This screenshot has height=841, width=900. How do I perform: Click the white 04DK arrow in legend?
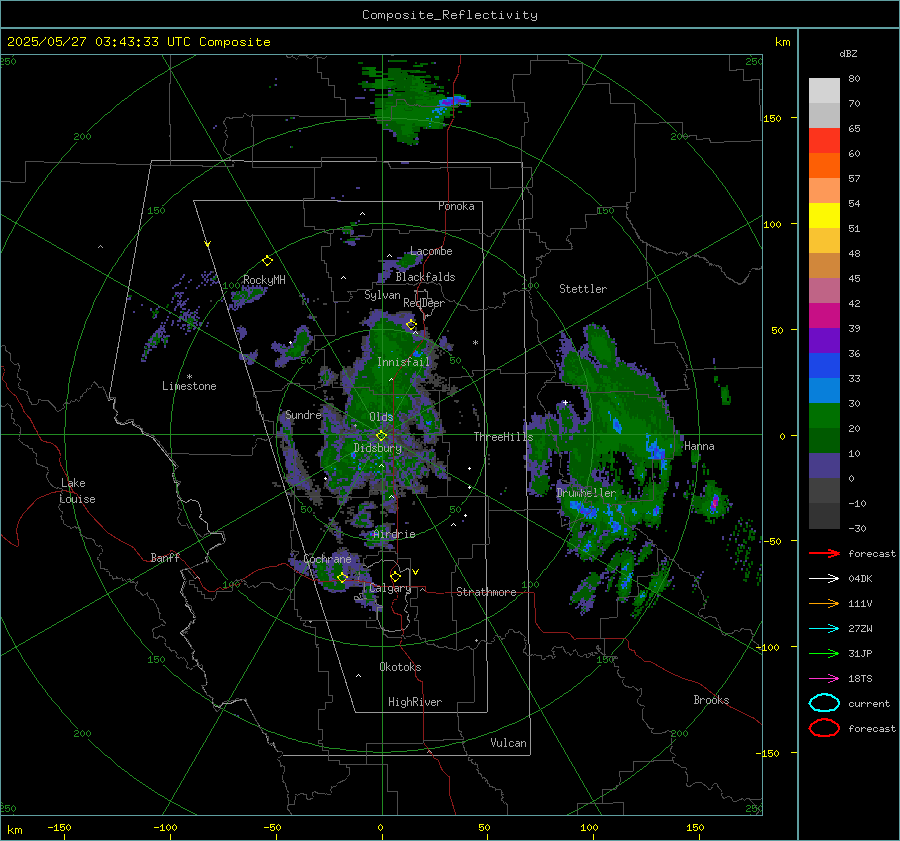click(824, 578)
